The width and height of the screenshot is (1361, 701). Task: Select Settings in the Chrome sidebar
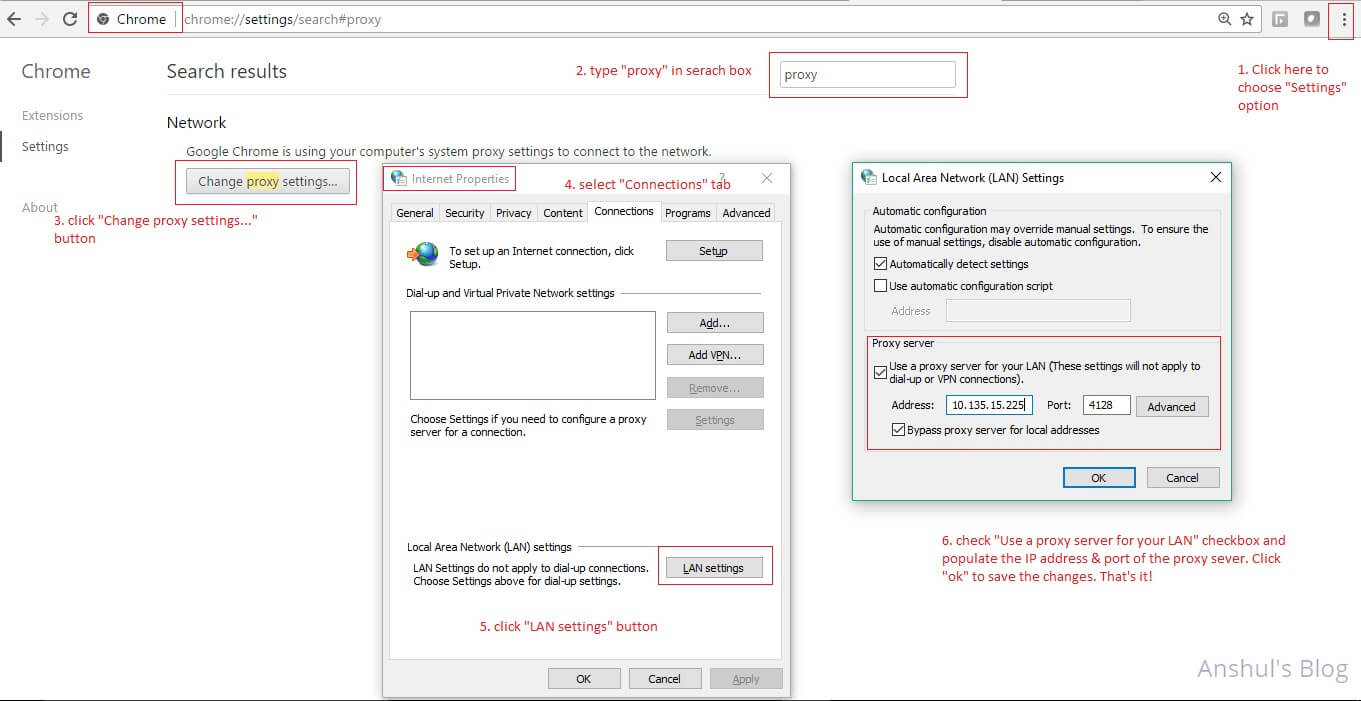[45, 146]
